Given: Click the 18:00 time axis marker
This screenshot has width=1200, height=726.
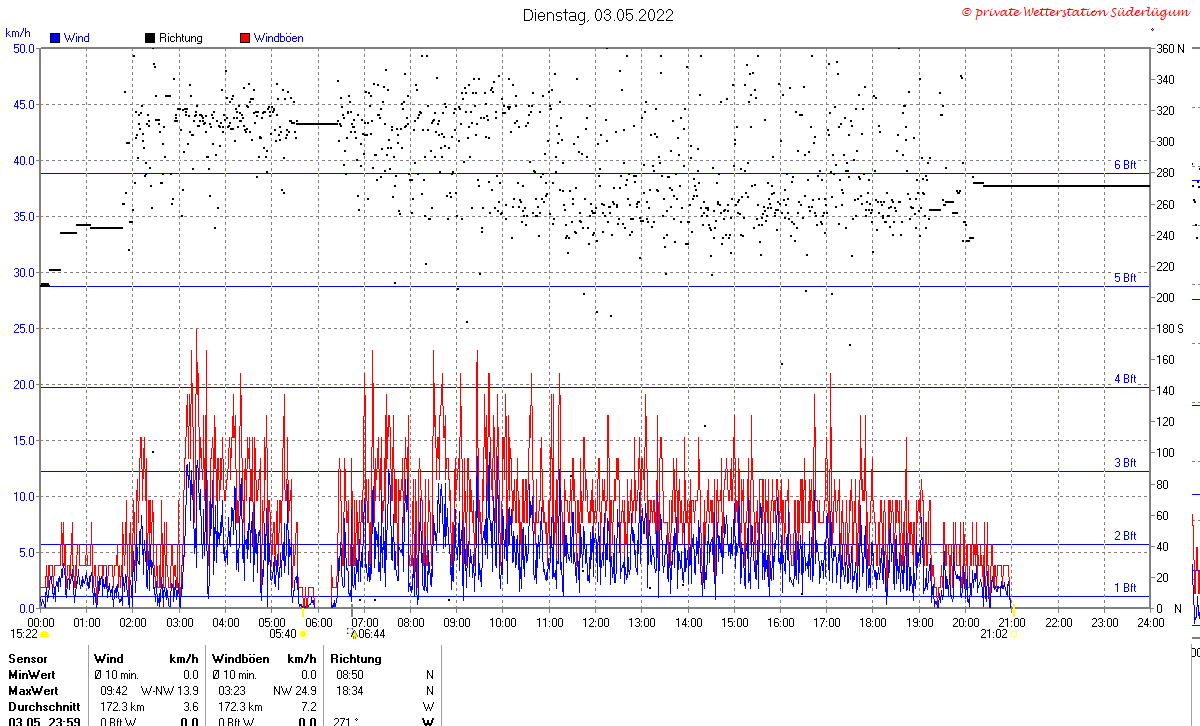Looking at the screenshot, I should tap(873, 623).
